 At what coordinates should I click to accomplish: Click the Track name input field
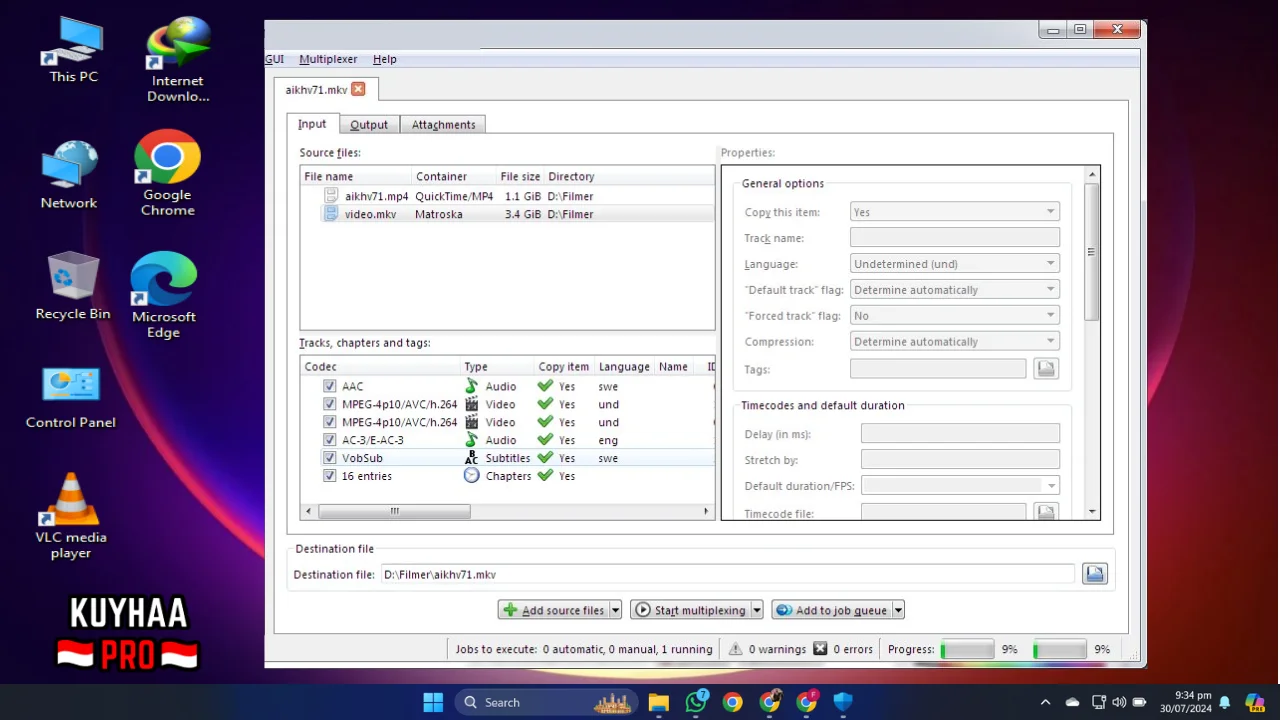[x=954, y=238]
